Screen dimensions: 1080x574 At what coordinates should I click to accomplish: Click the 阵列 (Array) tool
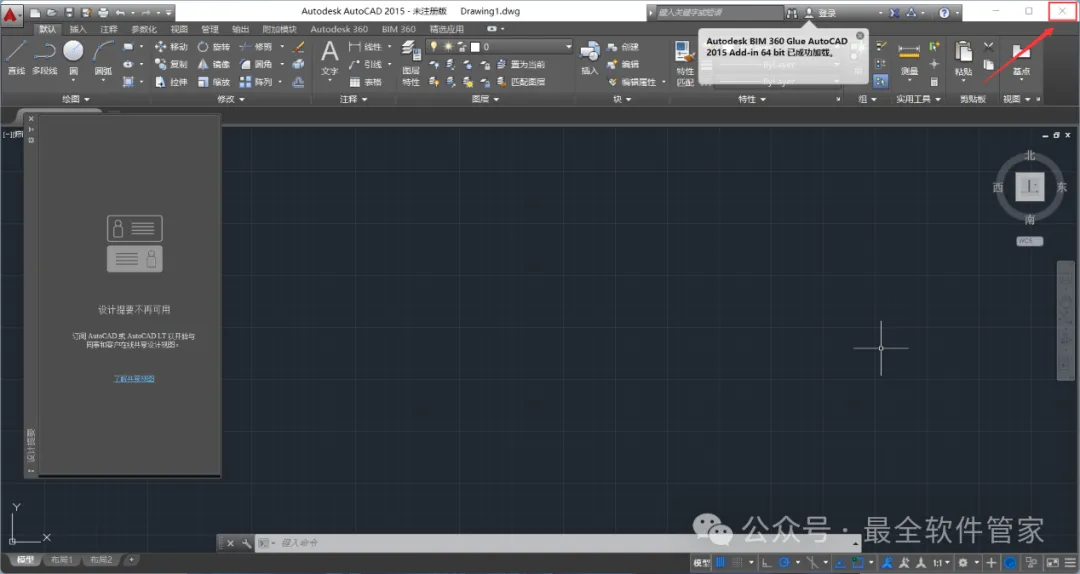[256, 82]
